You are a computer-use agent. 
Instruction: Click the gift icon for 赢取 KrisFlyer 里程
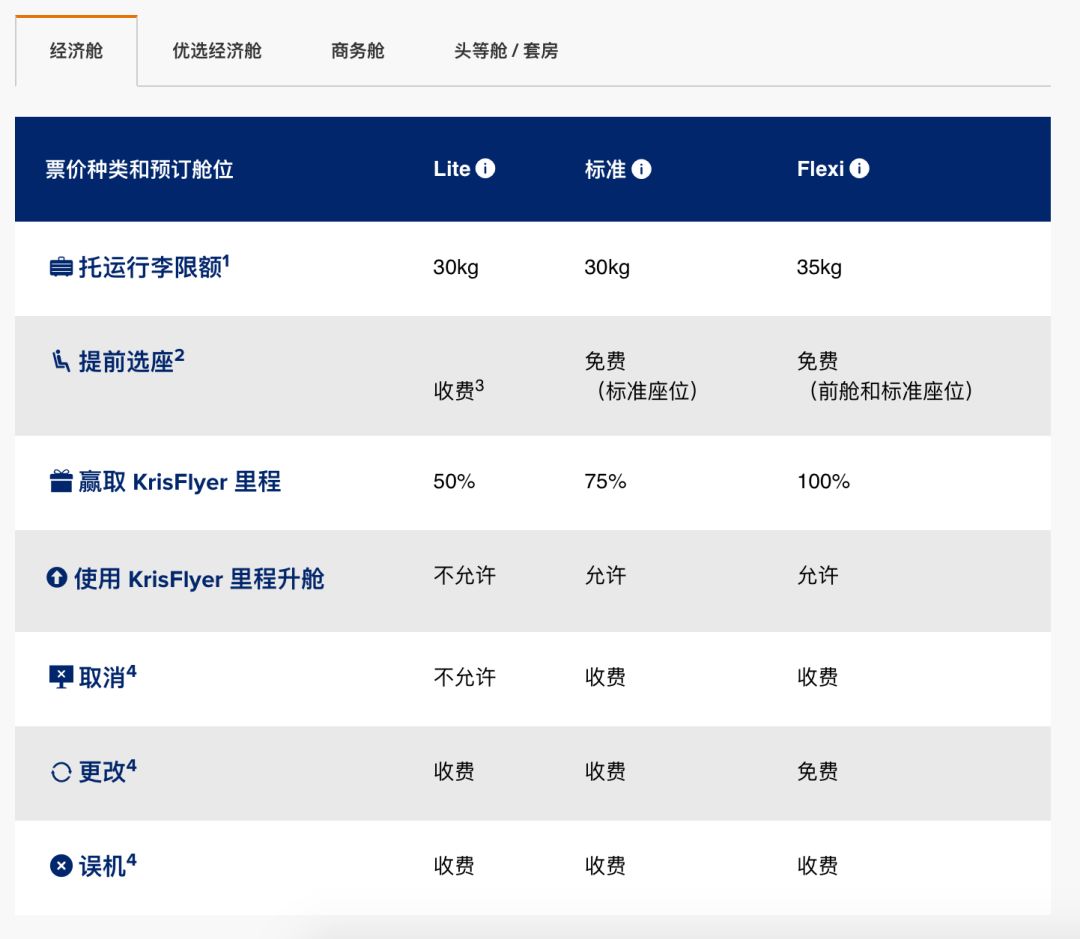pos(61,482)
